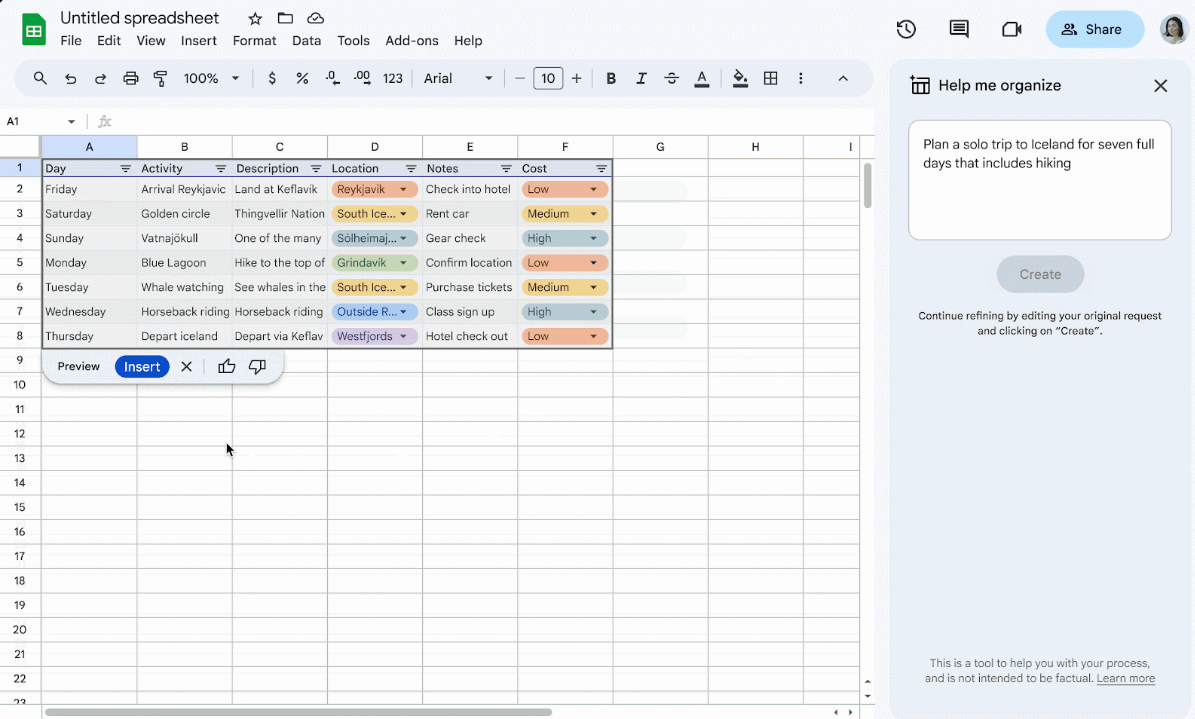Open the Add-ons menu
This screenshot has height=719, width=1195.
(411, 41)
